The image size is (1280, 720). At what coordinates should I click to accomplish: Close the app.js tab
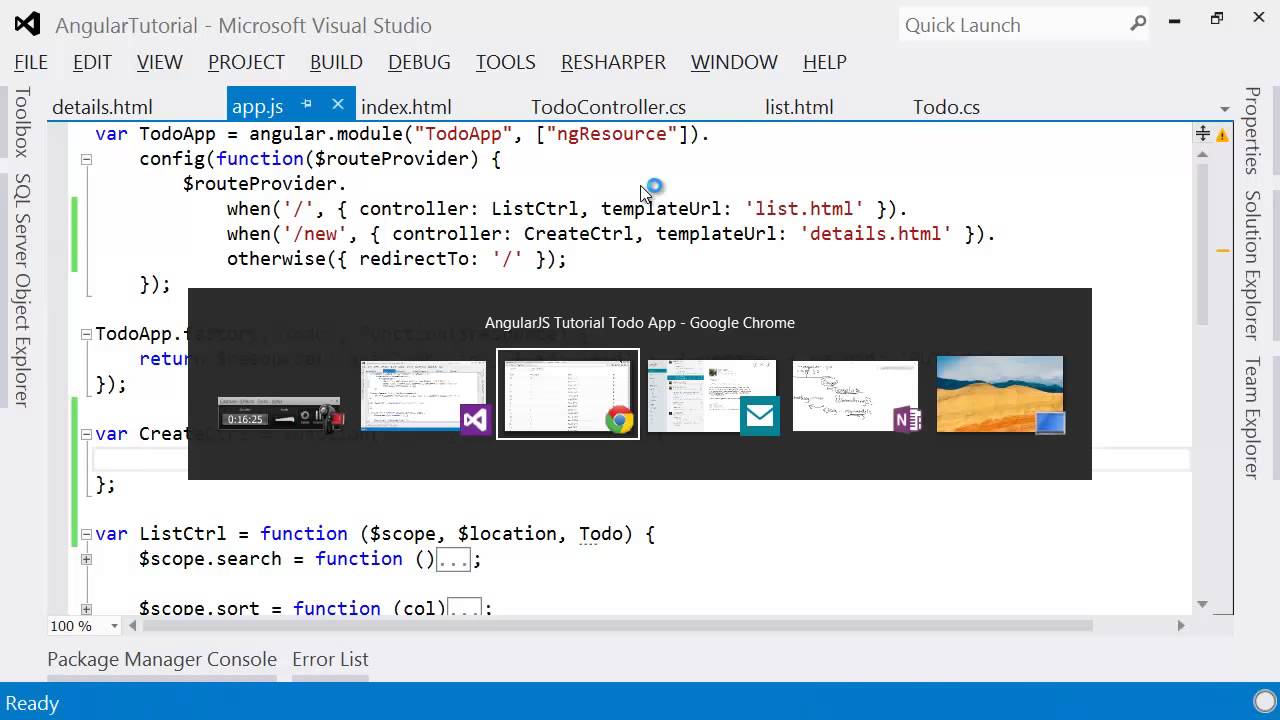point(338,104)
